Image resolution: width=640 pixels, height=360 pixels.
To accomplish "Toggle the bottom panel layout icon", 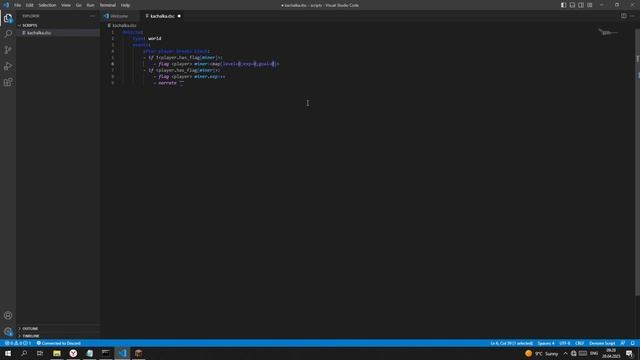I will coord(572,5).
